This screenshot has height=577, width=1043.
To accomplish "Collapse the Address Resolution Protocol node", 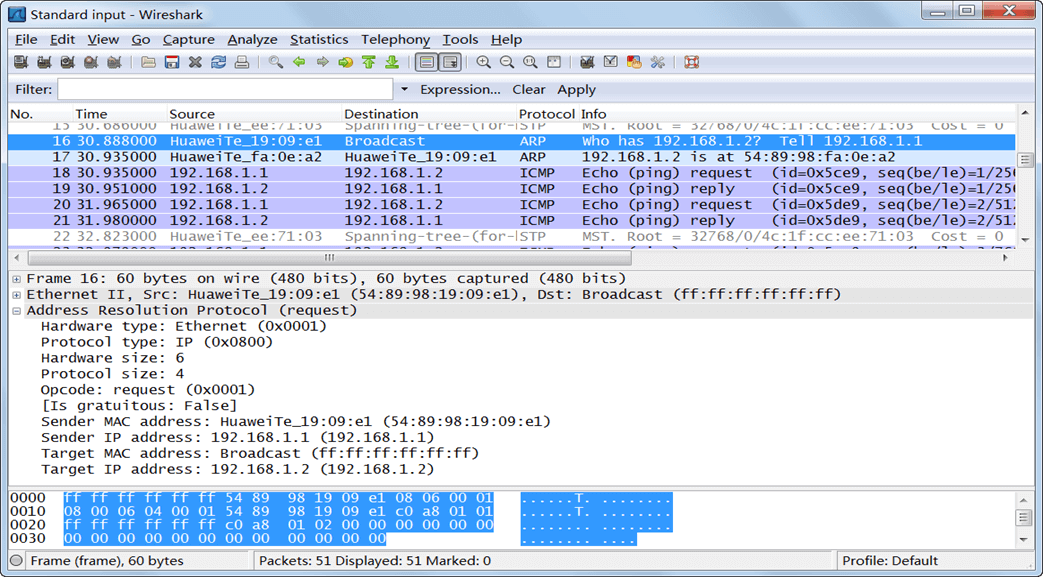I will 17,311.
